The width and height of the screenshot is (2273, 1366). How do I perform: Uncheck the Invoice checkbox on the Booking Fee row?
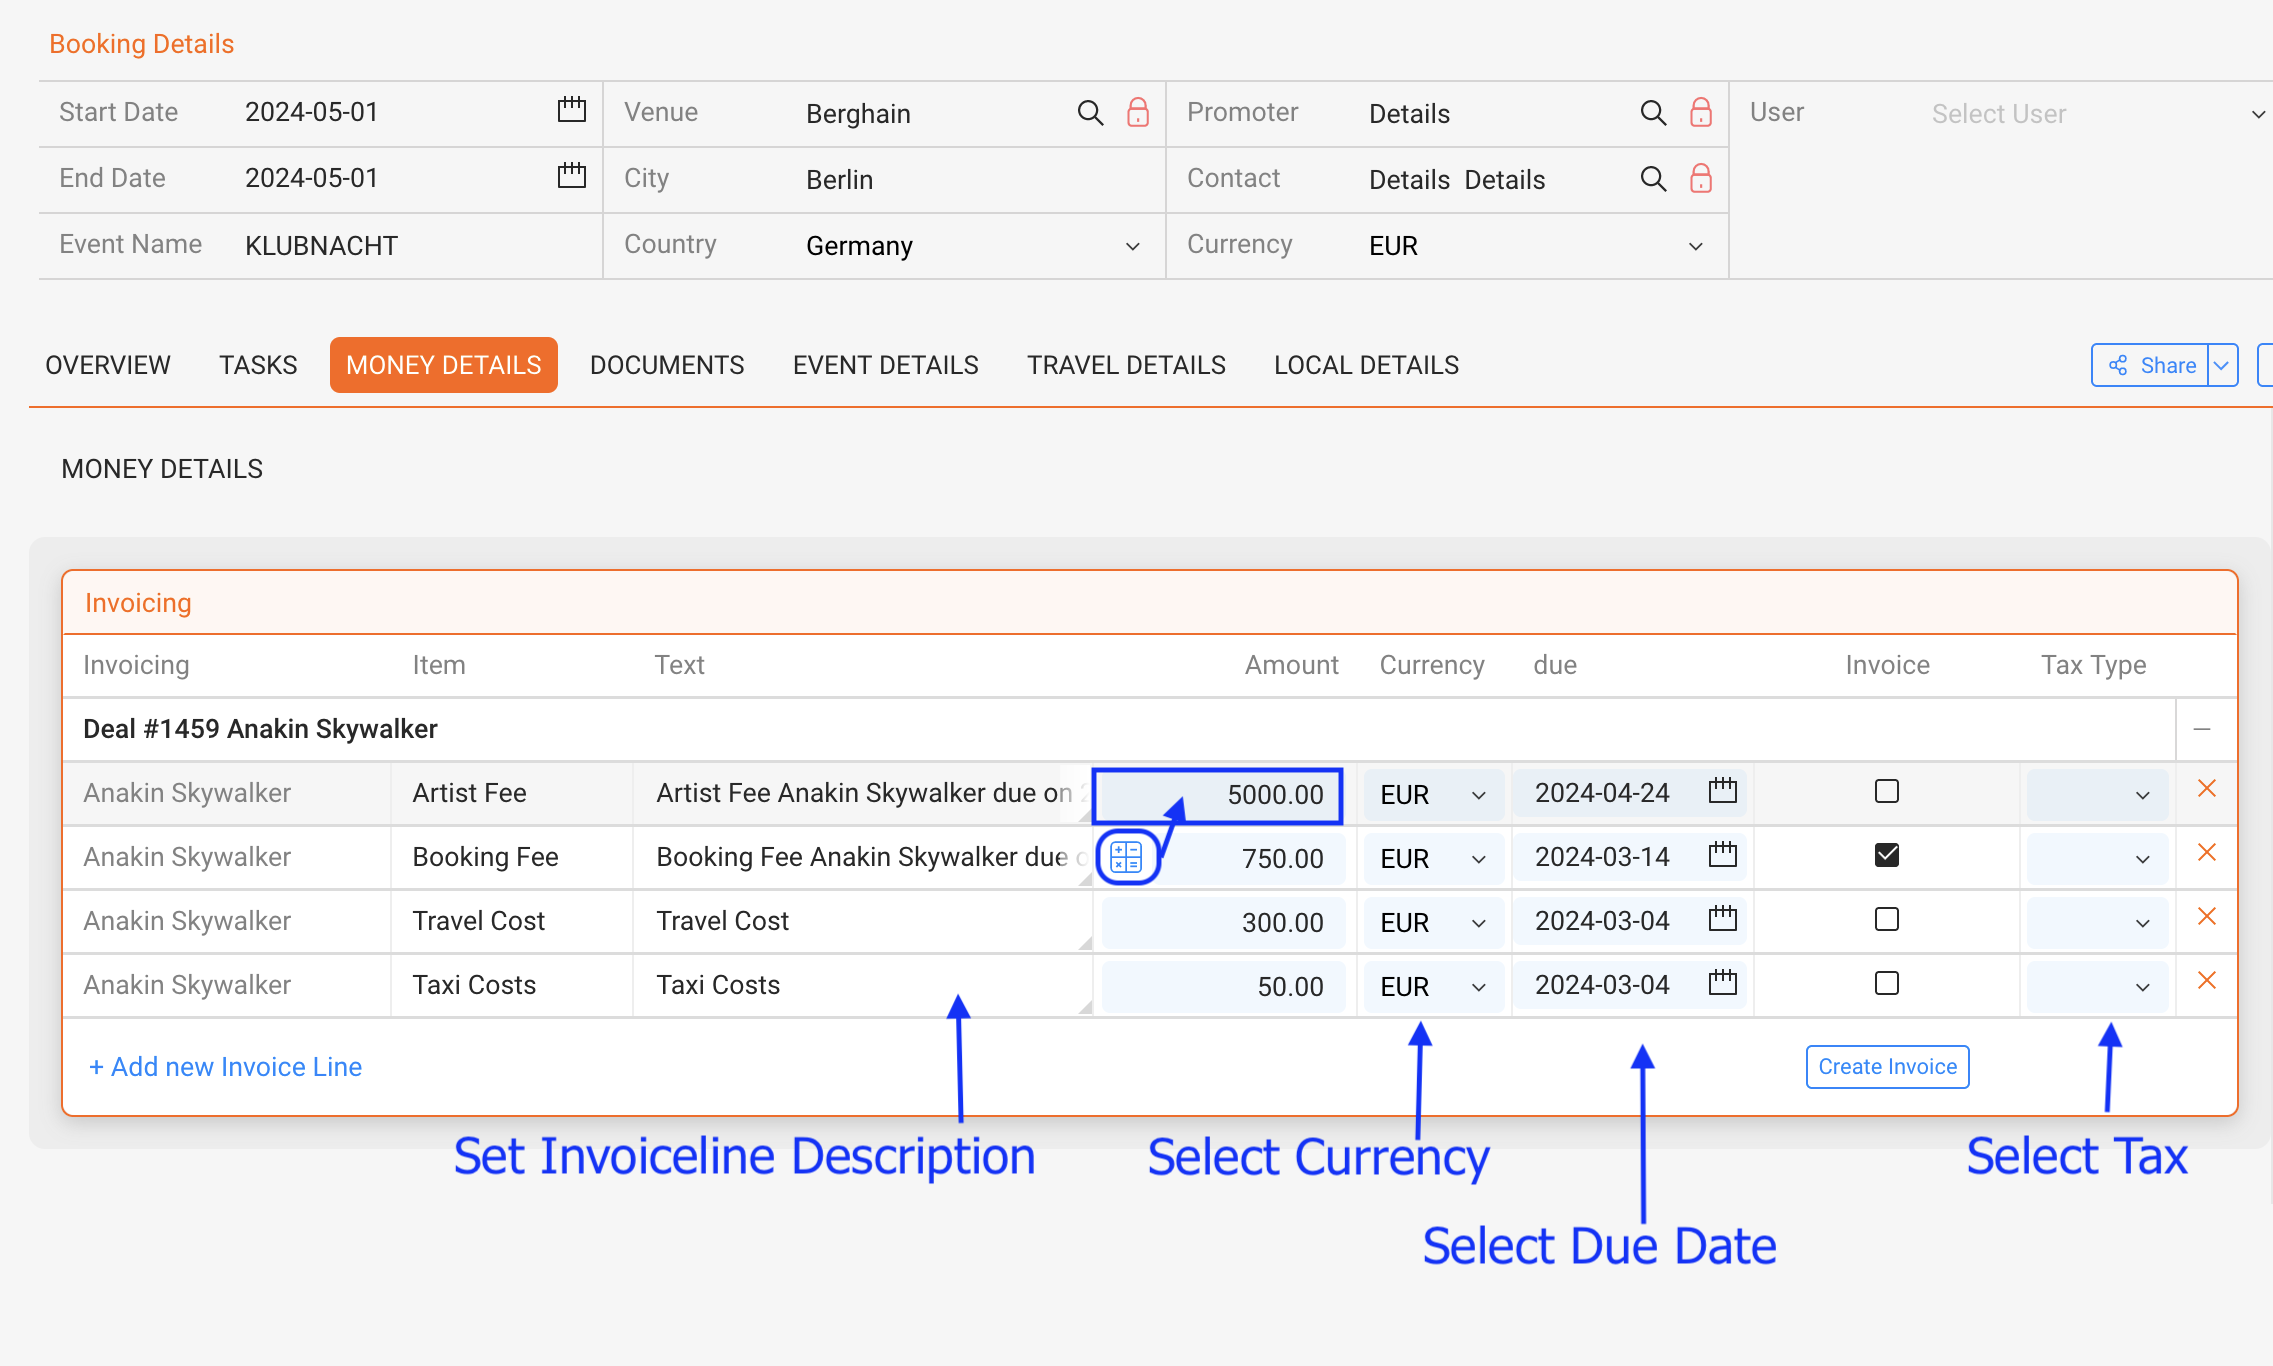[1886, 855]
